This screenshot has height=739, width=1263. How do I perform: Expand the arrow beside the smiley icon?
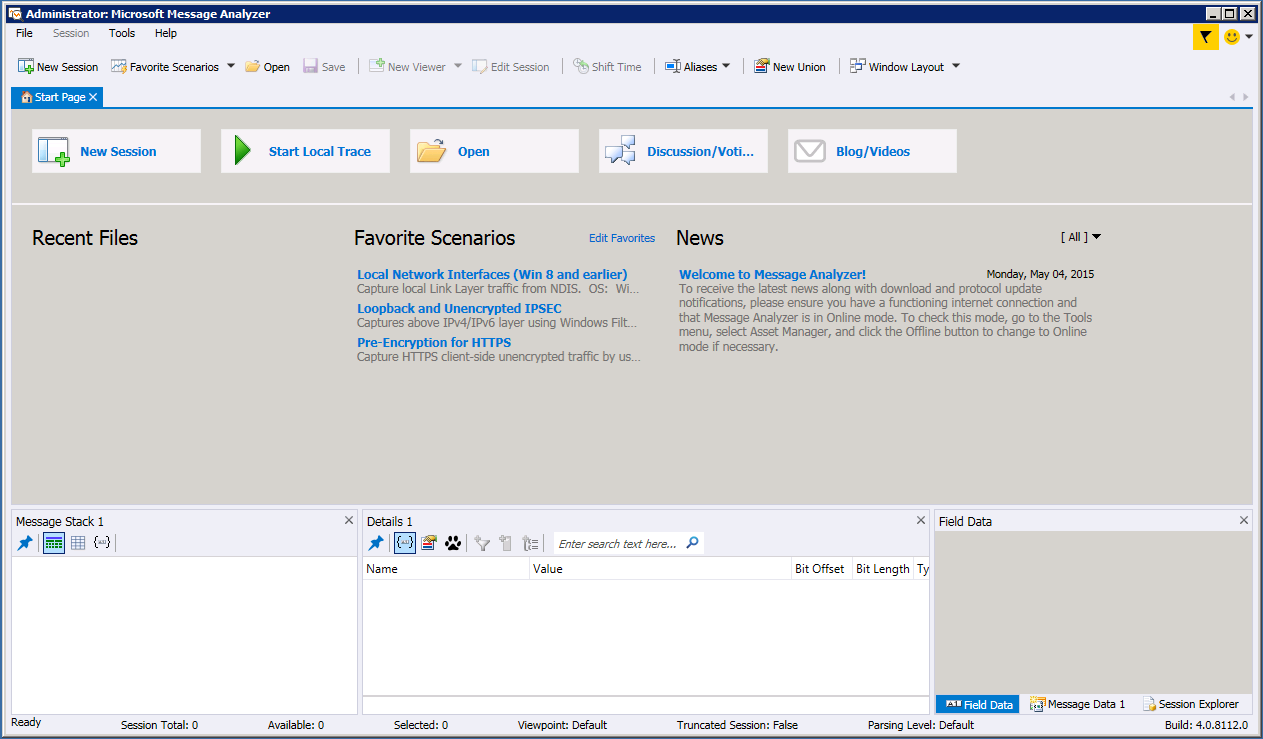(1249, 37)
